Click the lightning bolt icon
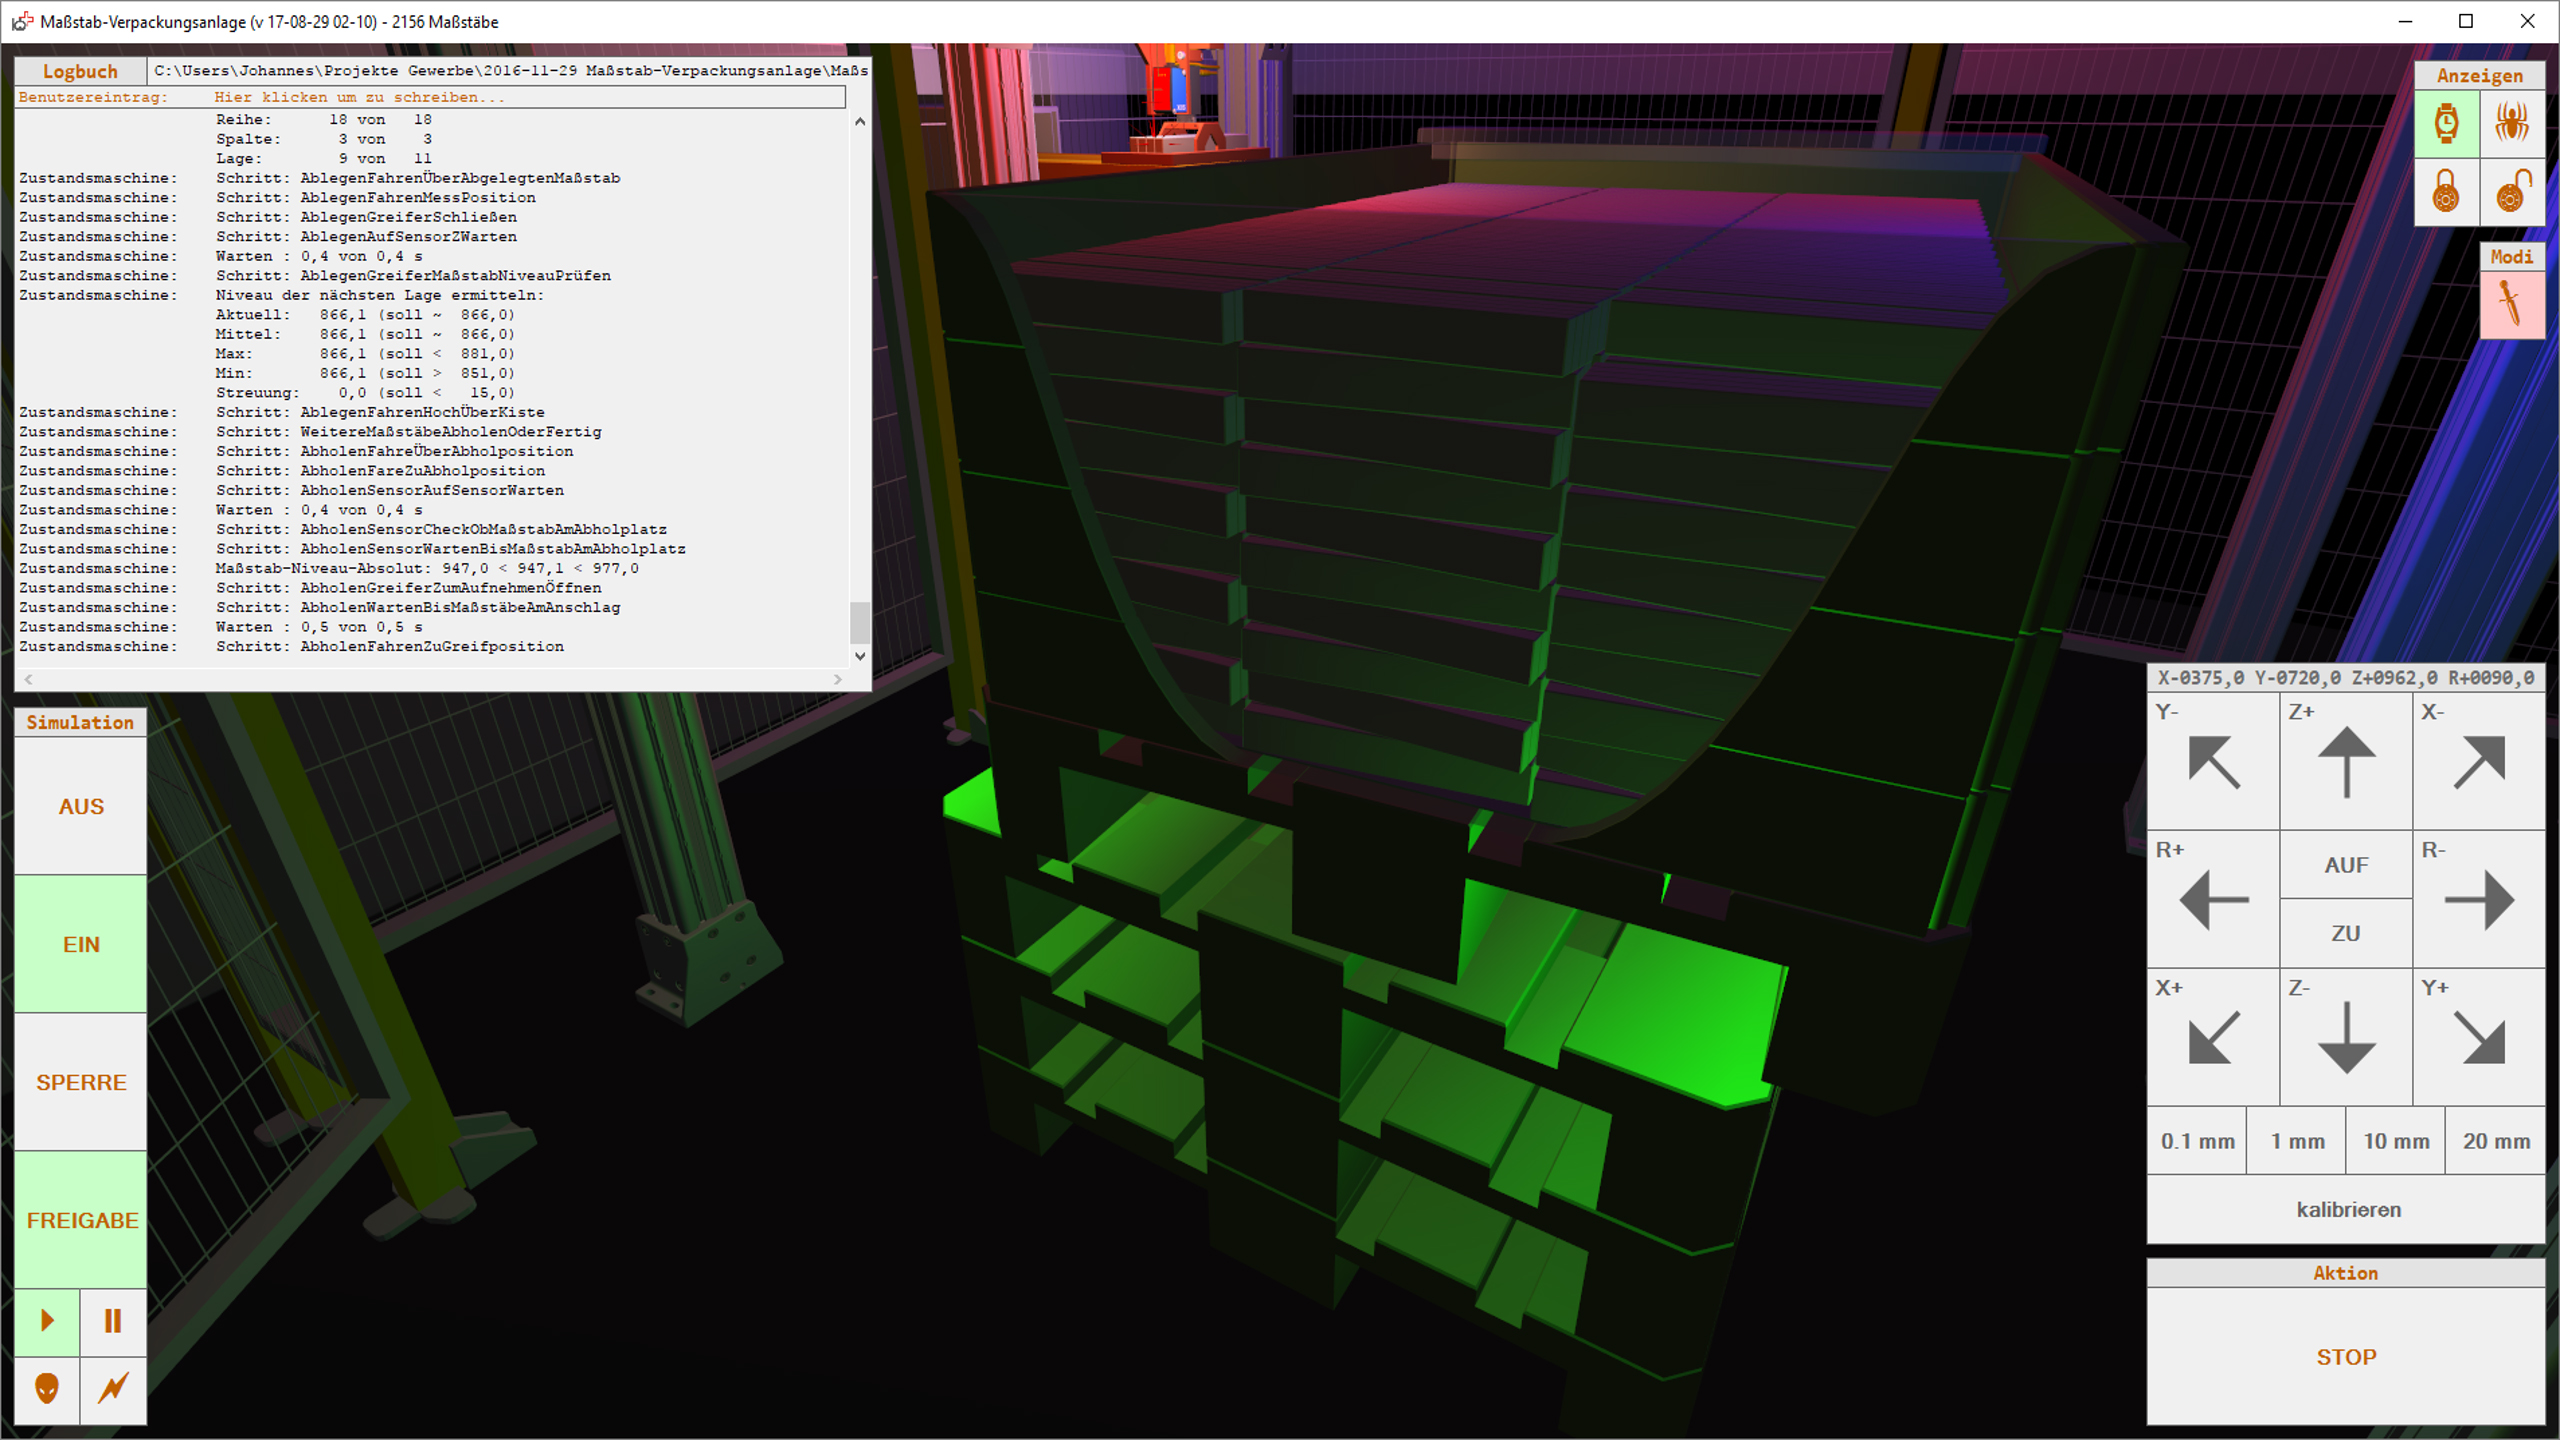2560x1440 pixels. tap(113, 1388)
